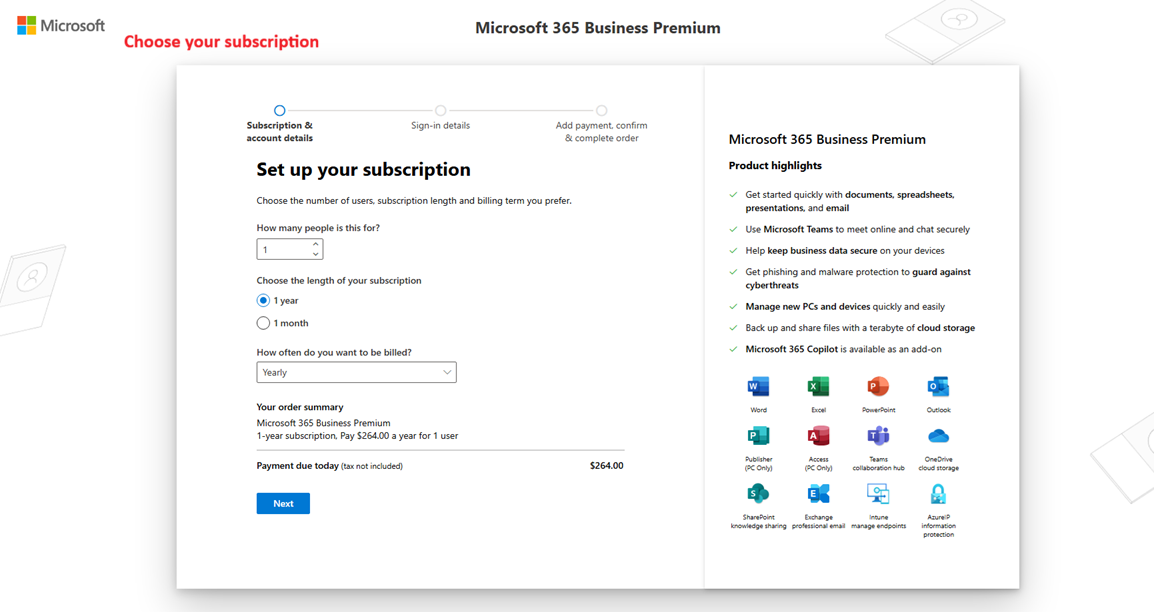Click the 'Manage new PCs and devices' highlight
The height and width of the screenshot is (612, 1154).
click(x=845, y=307)
